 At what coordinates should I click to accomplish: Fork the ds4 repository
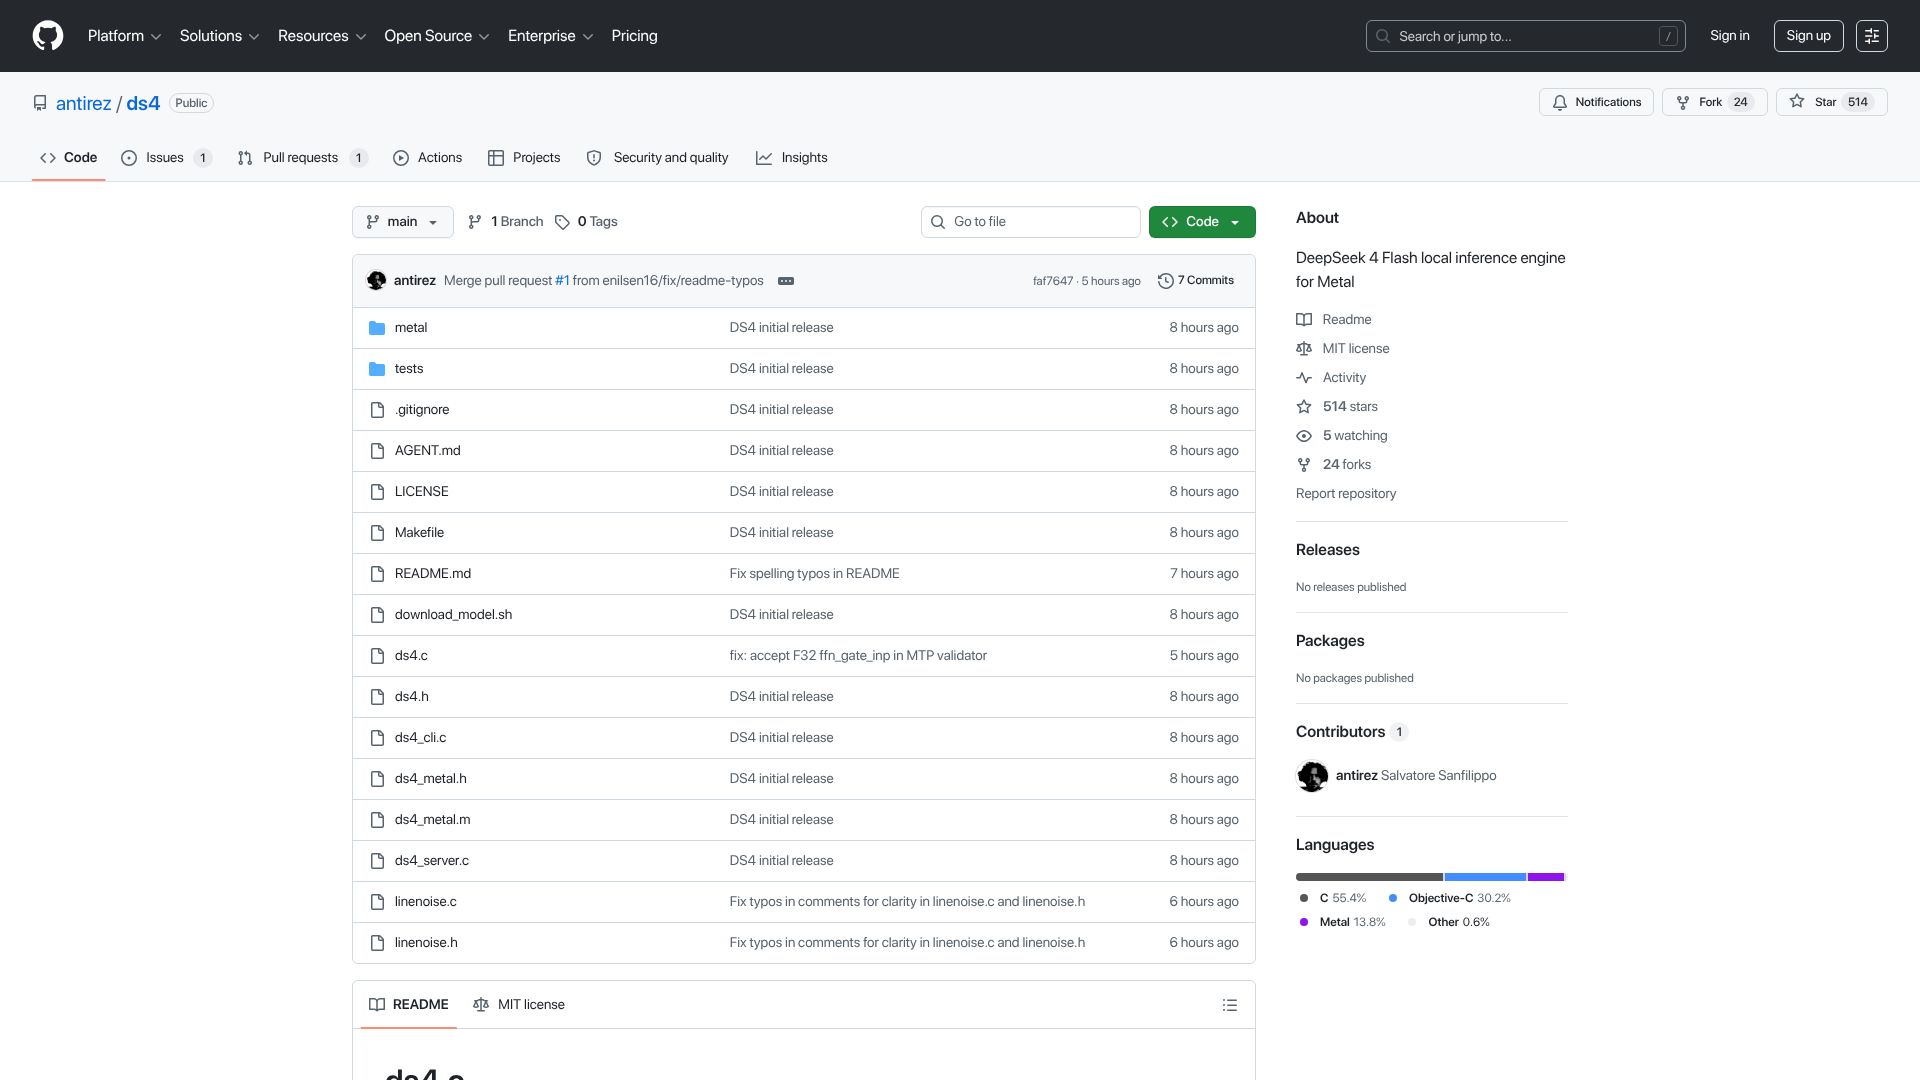tap(1714, 102)
